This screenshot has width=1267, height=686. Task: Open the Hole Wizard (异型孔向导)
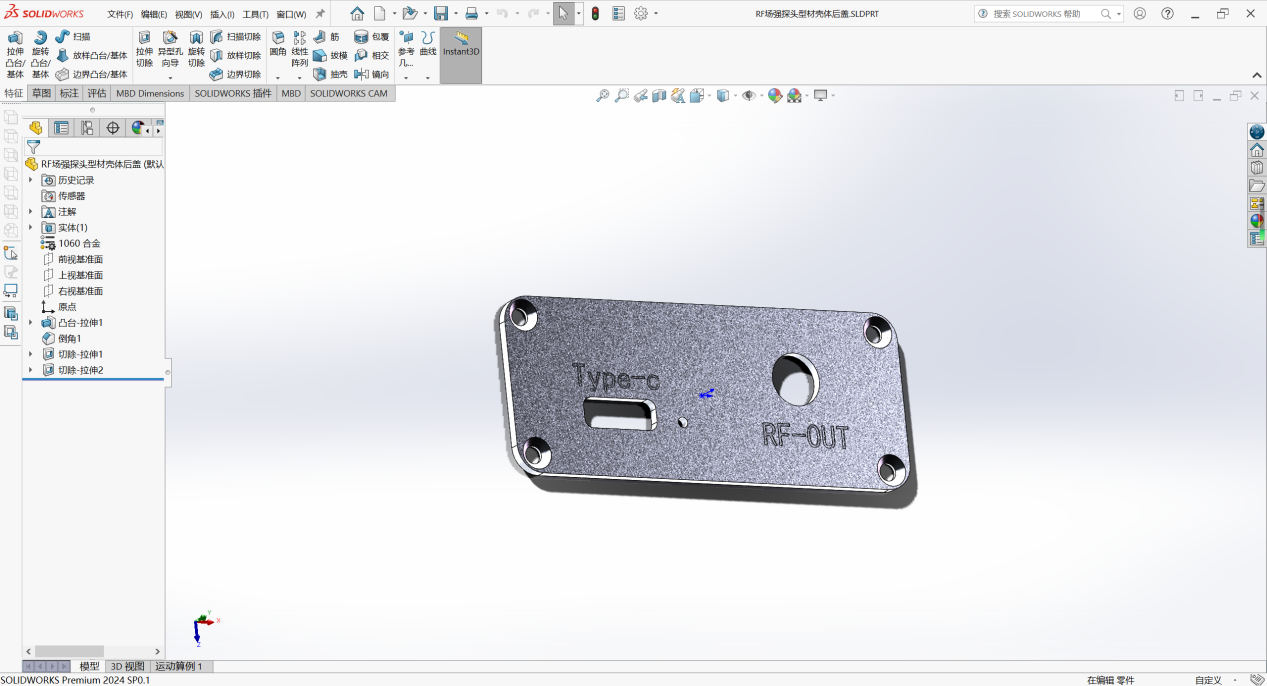(x=170, y=49)
